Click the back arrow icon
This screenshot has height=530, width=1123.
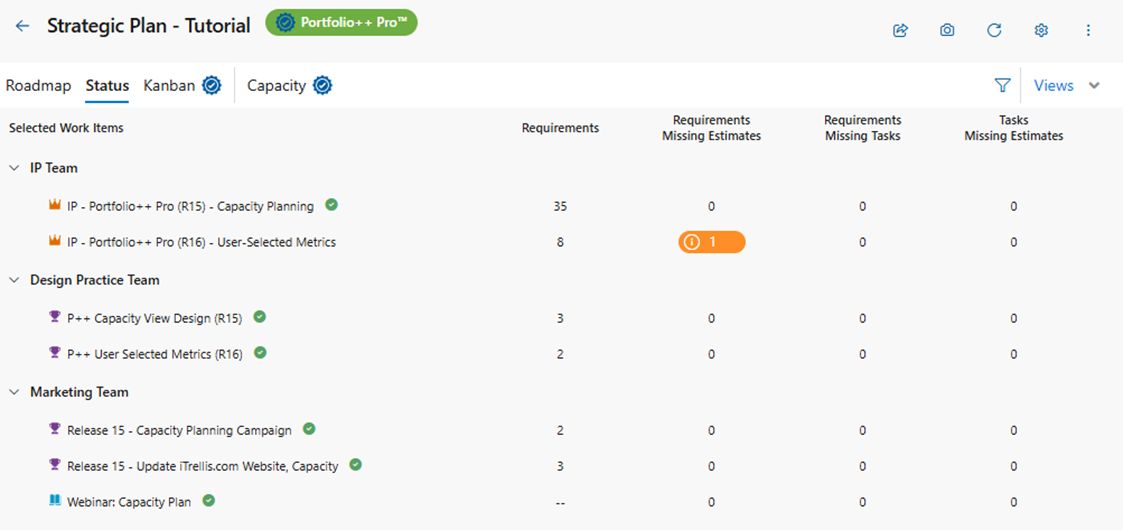pyautogui.click(x=22, y=26)
